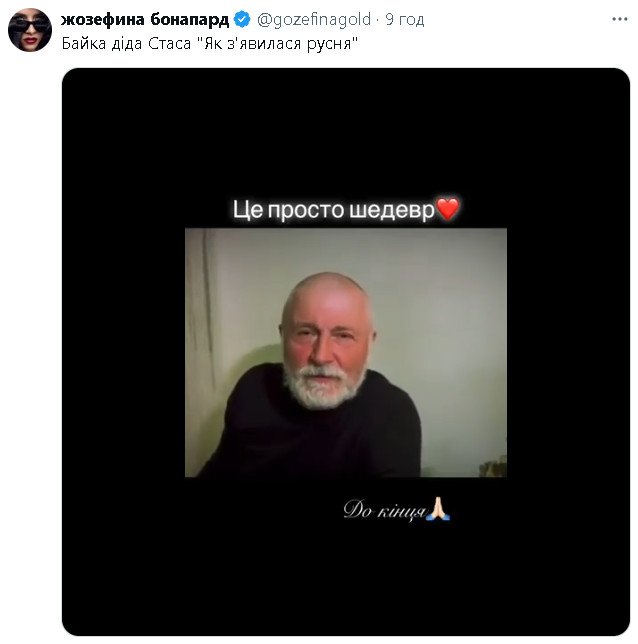Click the tweet text "Байка діда Стаса"
This screenshot has width=638, height=644.
[x=126, y=43]
